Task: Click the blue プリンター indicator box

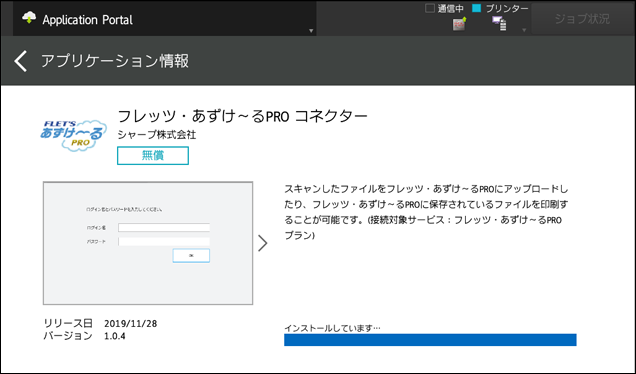Action: (477, 8)
